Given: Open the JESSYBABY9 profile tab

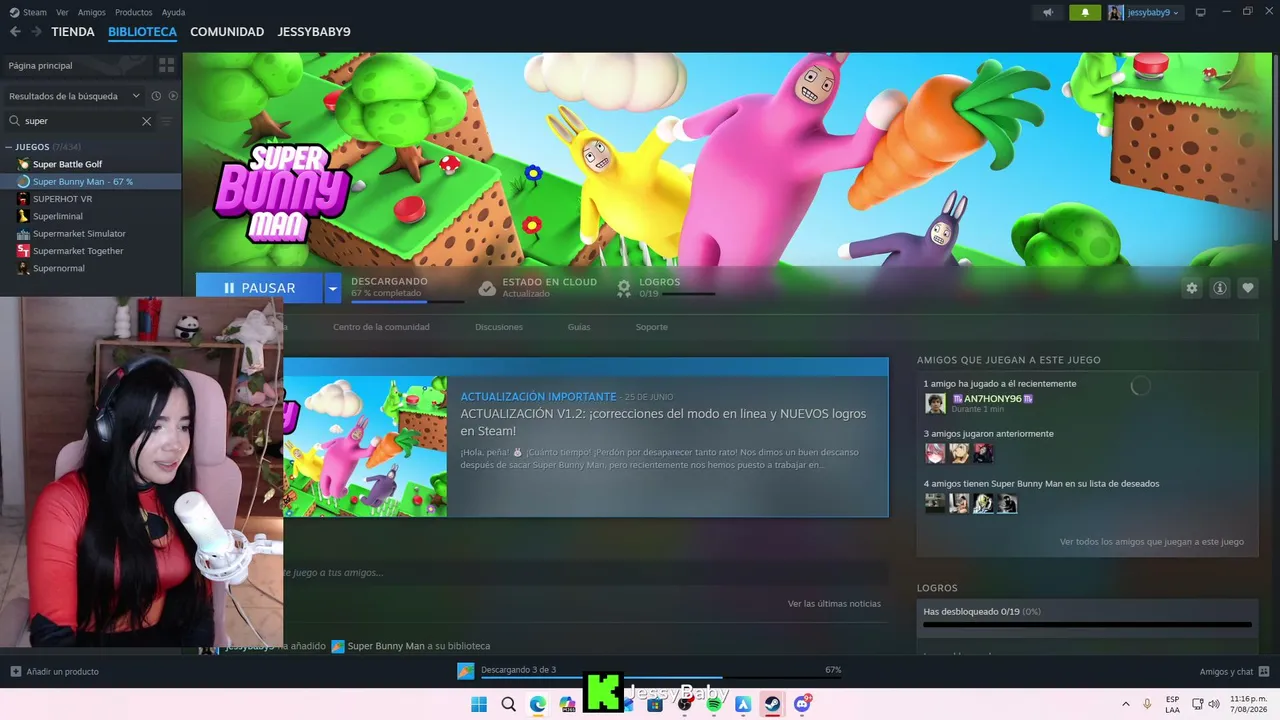Looking at the screenshot, I should [314, 32].
